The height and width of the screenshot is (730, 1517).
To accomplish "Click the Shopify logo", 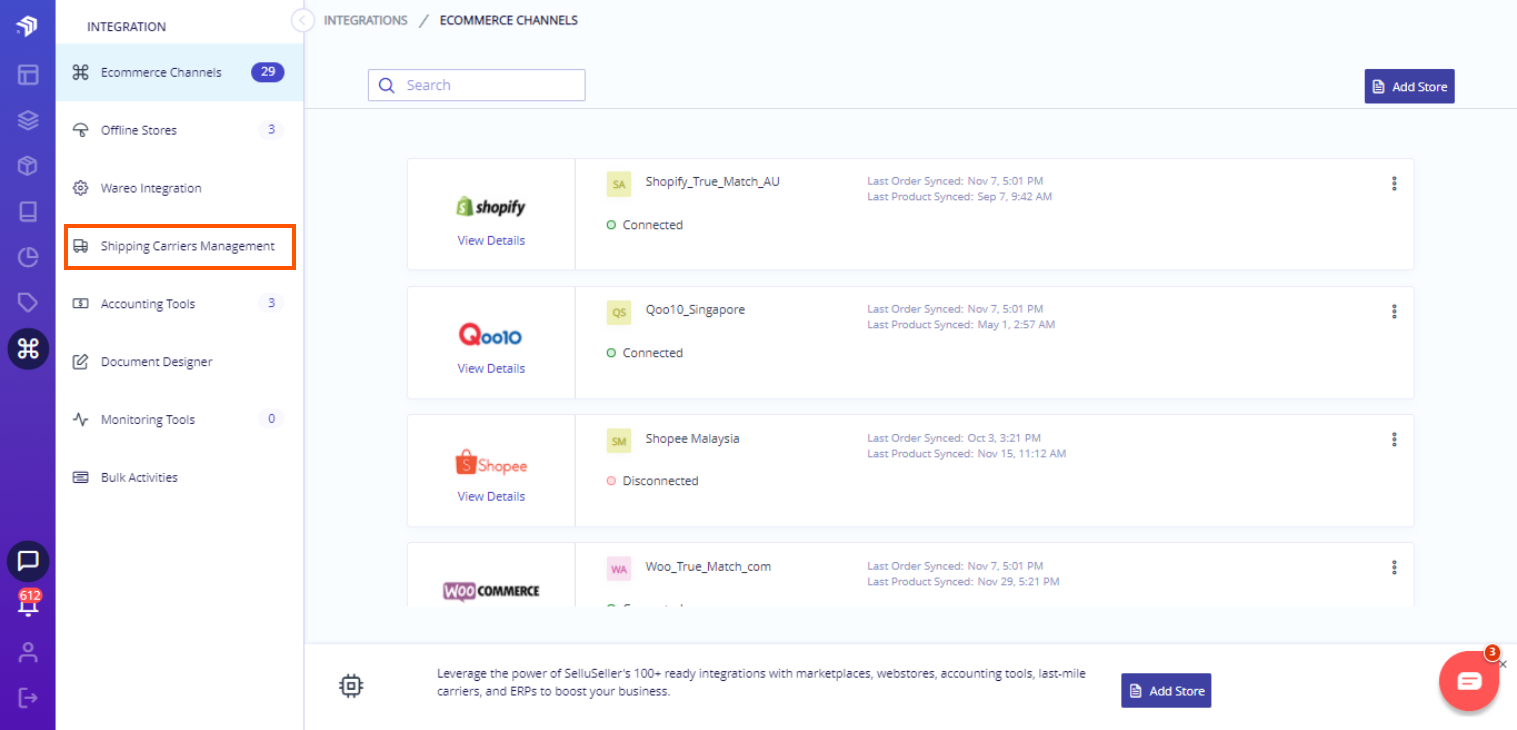I will (490, 206).
